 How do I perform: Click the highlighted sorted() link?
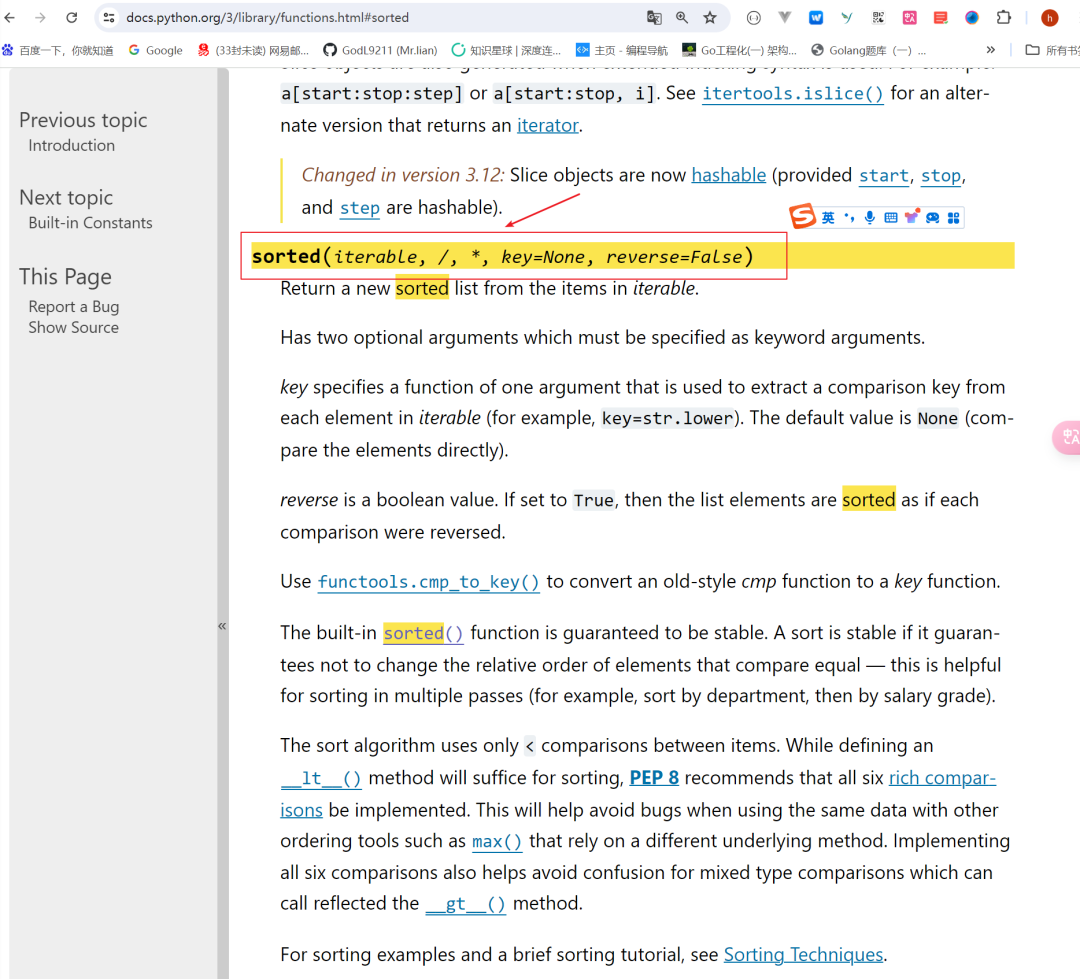tap(424, 632)
